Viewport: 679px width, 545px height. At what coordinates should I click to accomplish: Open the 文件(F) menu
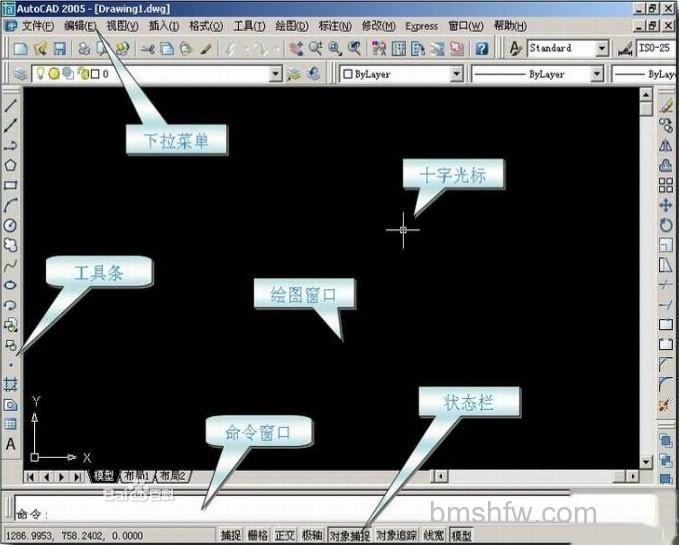coord(37,26)
